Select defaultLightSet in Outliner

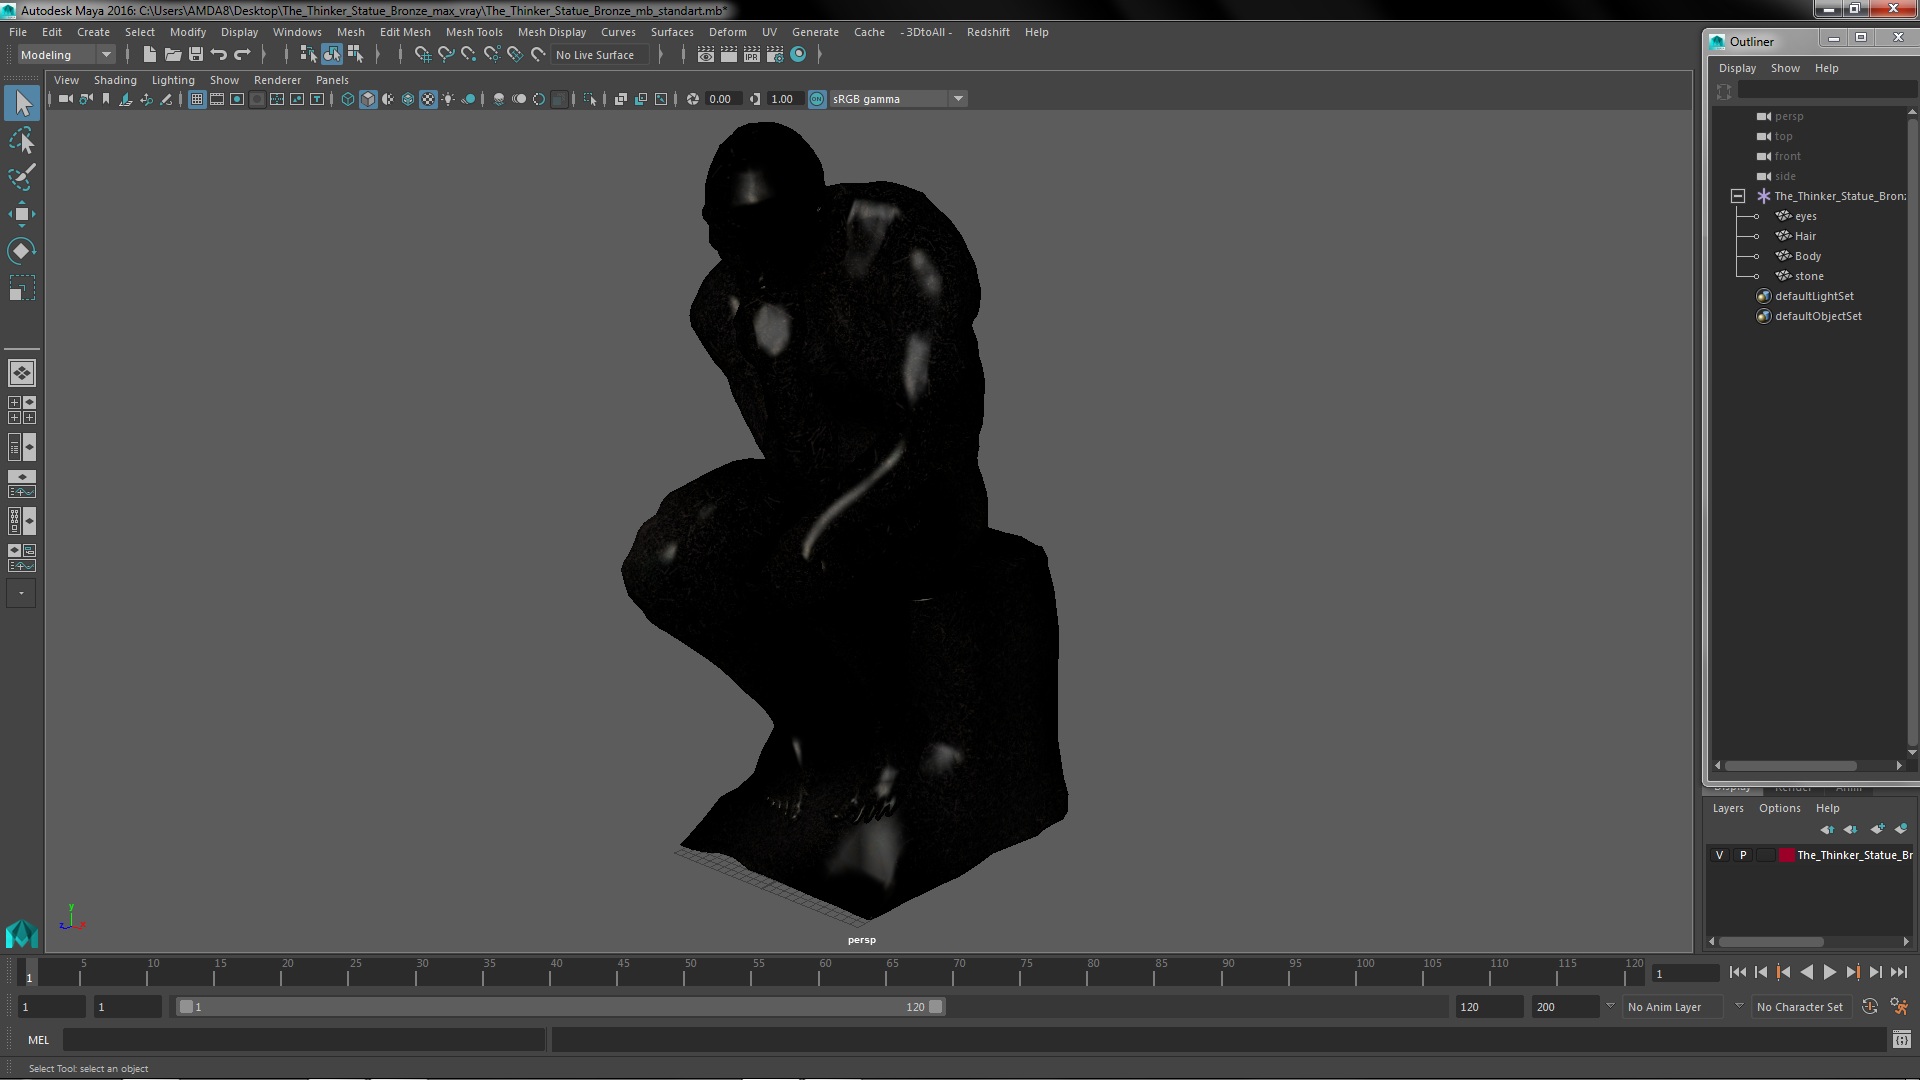1814,296
